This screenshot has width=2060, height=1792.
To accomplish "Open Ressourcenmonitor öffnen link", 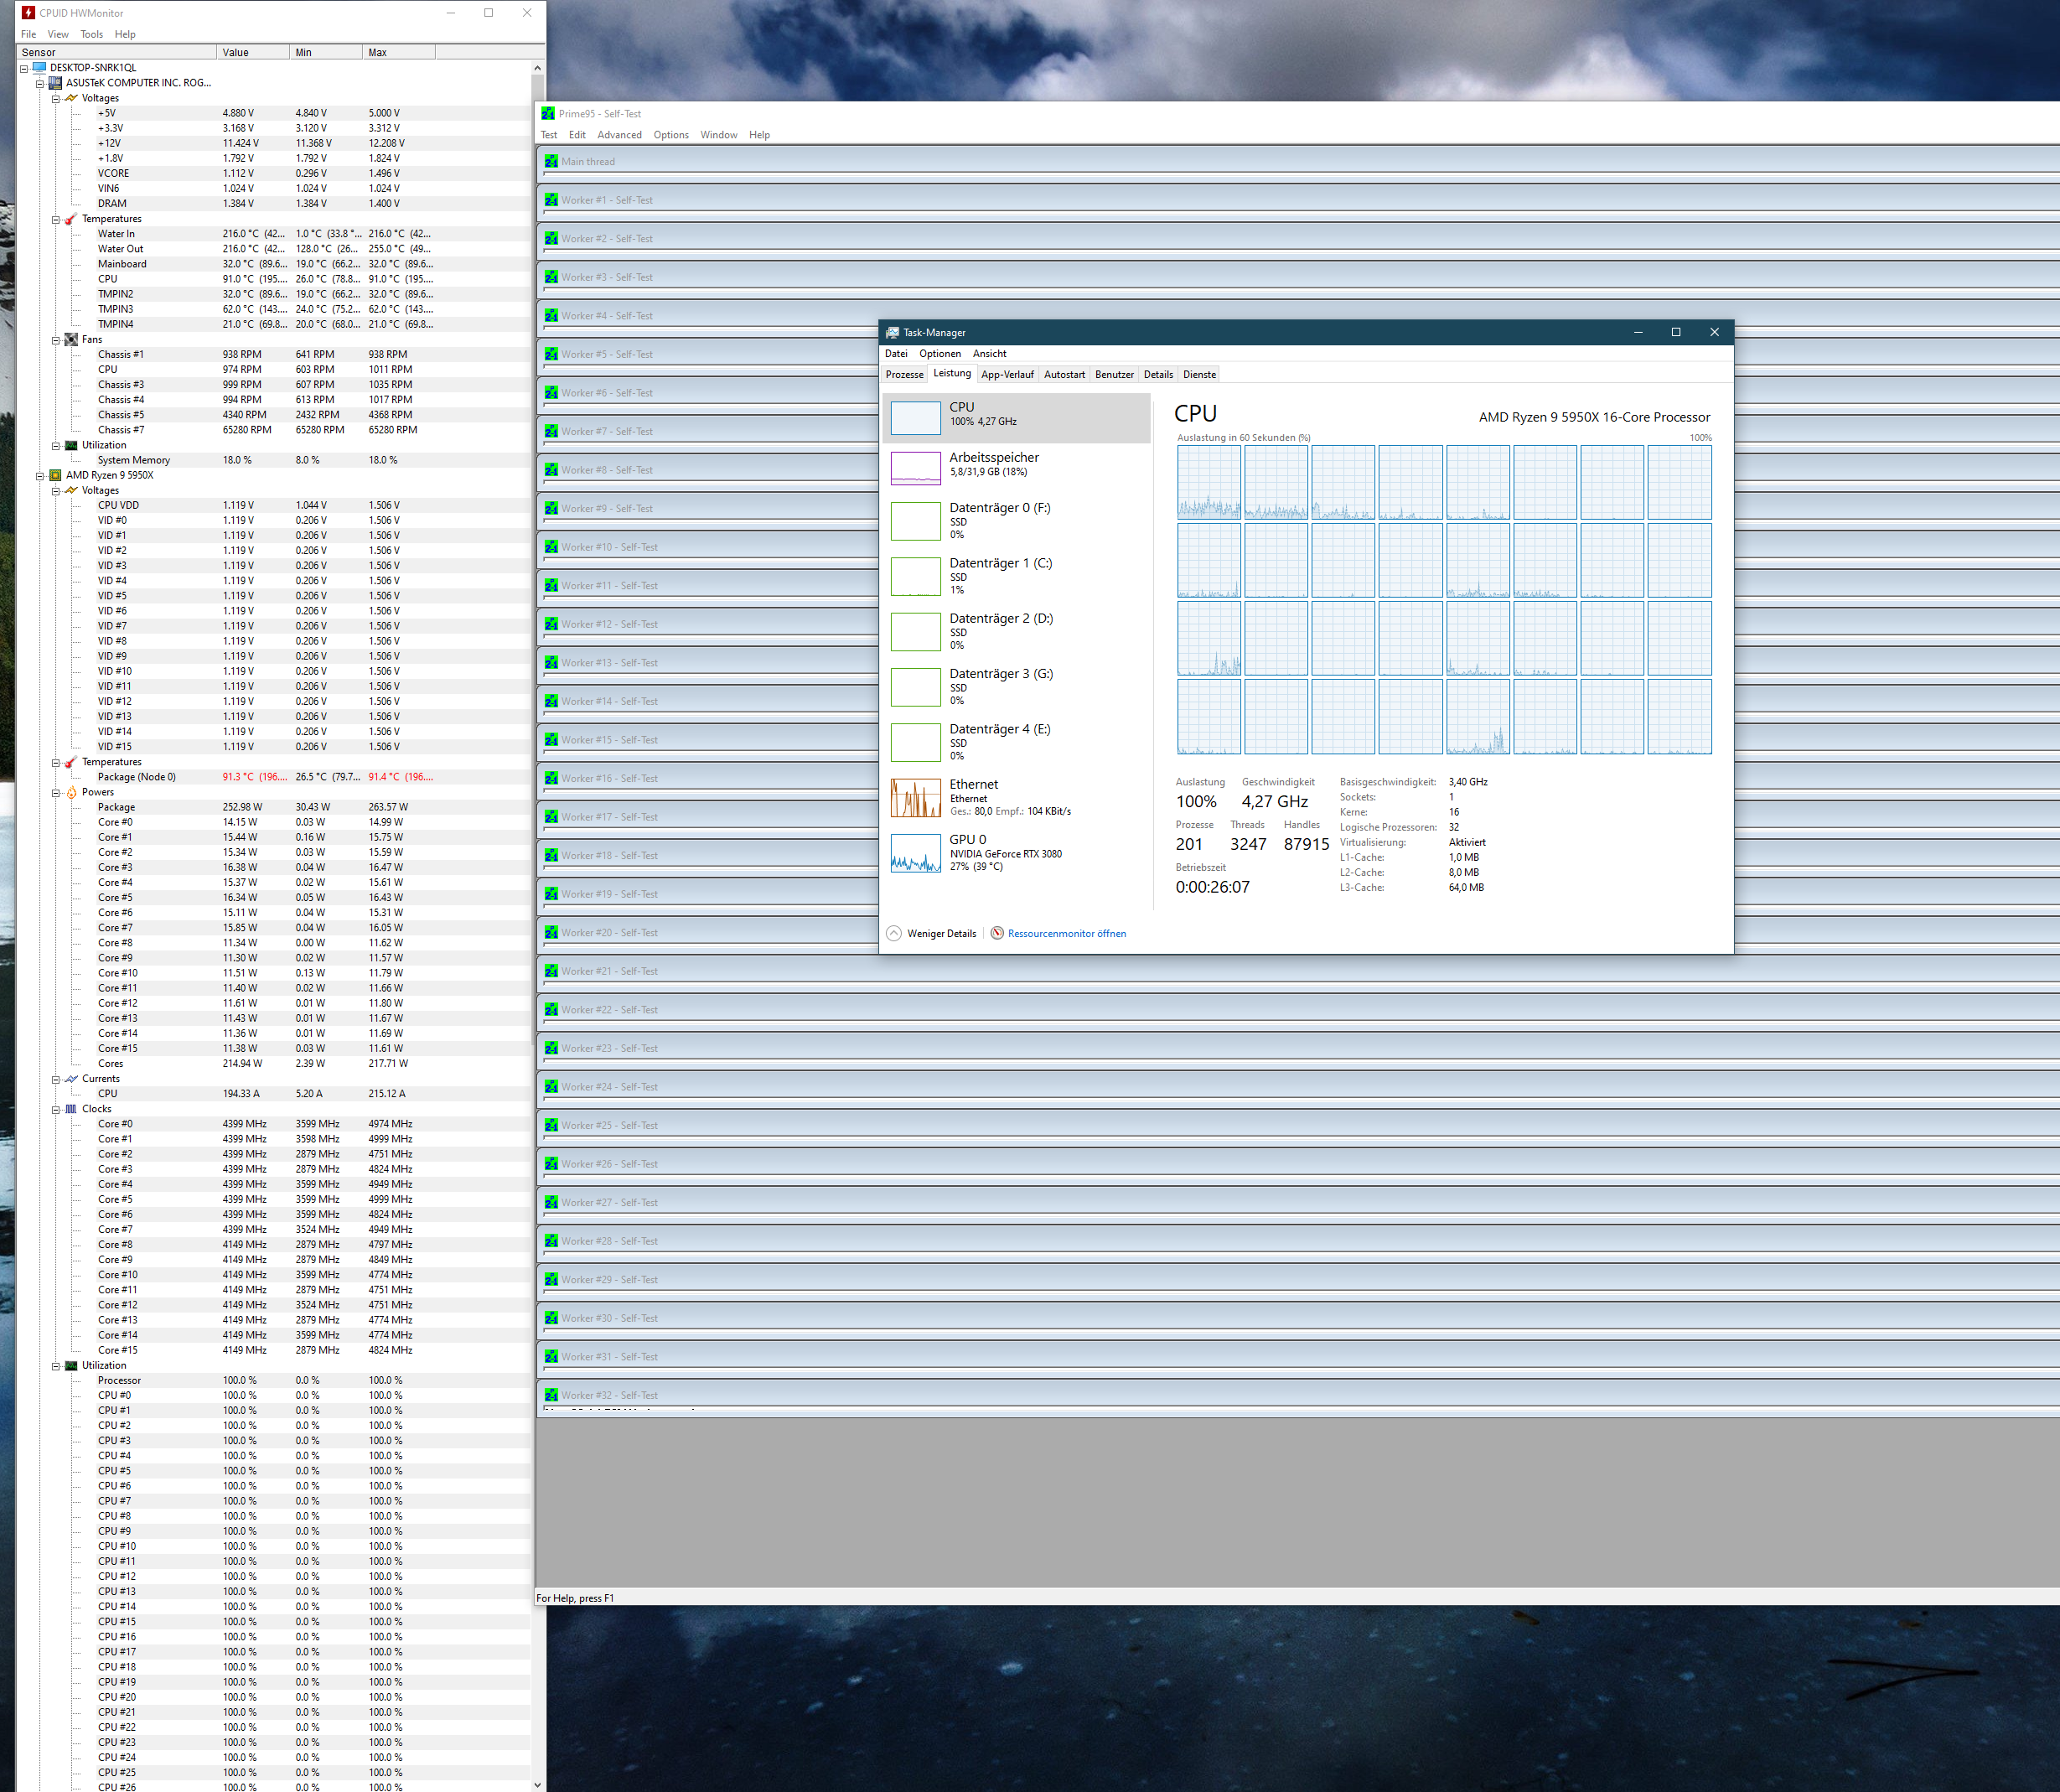I will point(1066,933).
